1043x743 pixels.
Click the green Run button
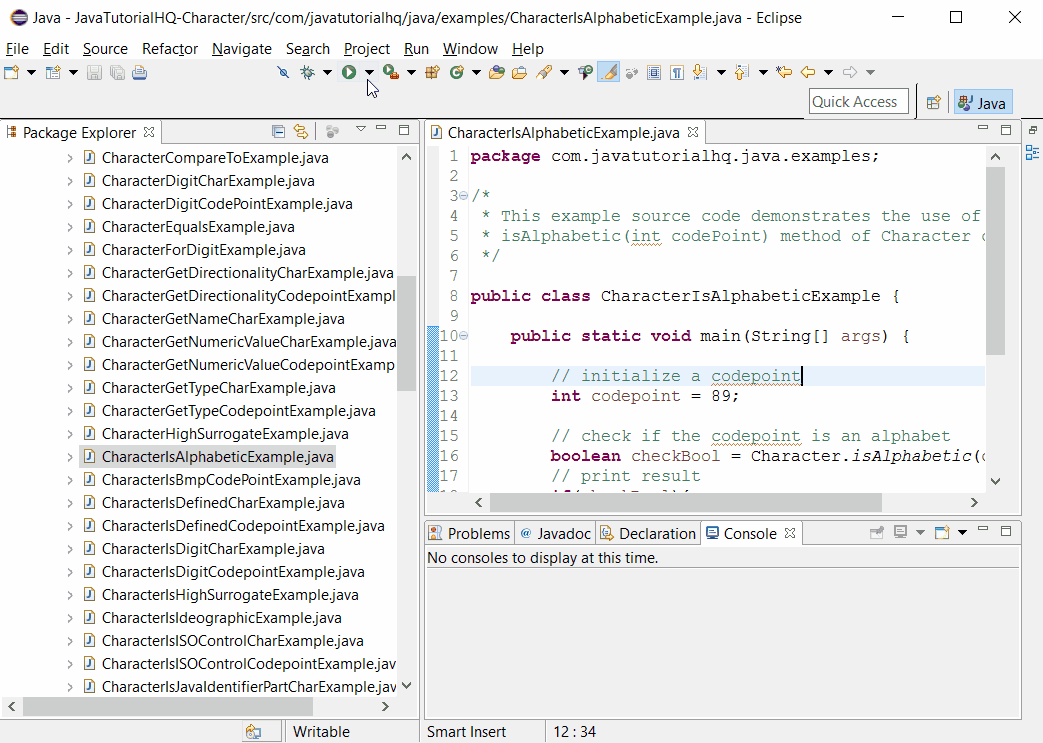(349, 73)
